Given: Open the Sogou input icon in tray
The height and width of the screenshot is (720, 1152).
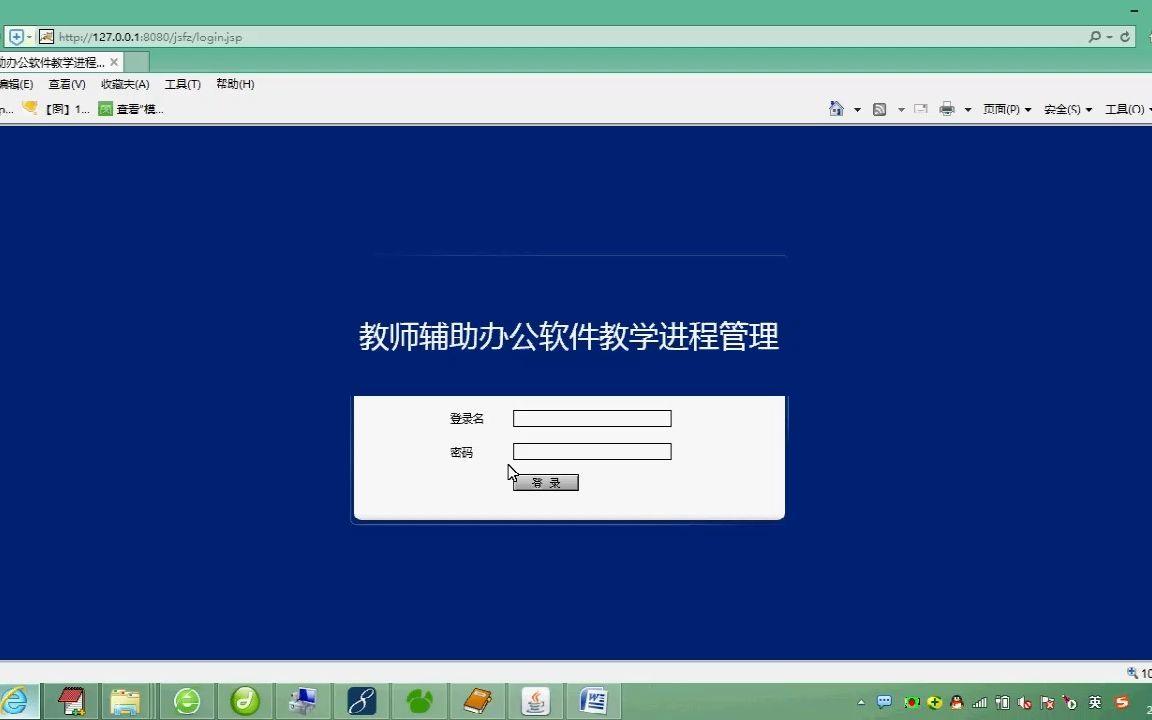Looking at the screenshot, I should 1122,703.
